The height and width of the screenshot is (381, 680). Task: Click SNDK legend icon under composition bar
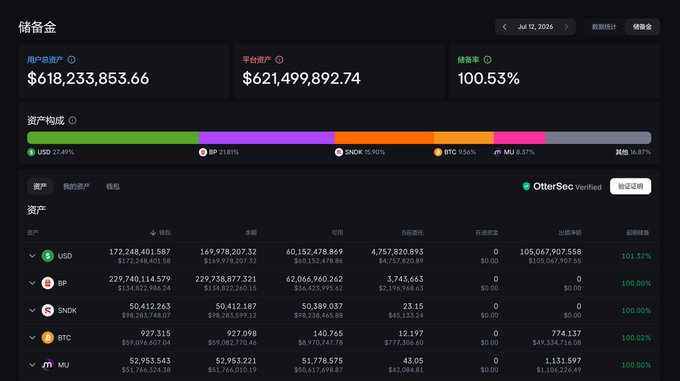tap(339, 152)
